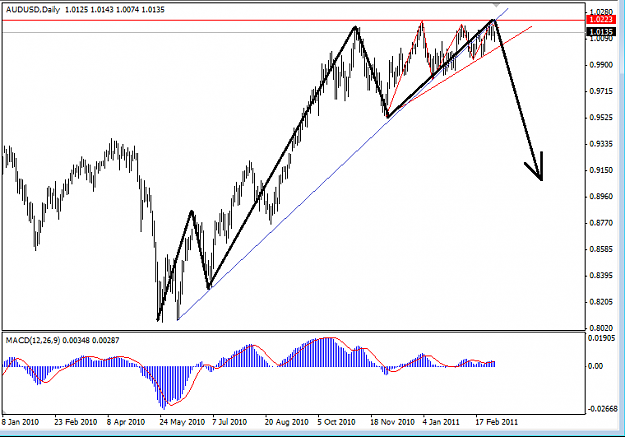Click the gray chart shift triangle marker

pos(496,5)
